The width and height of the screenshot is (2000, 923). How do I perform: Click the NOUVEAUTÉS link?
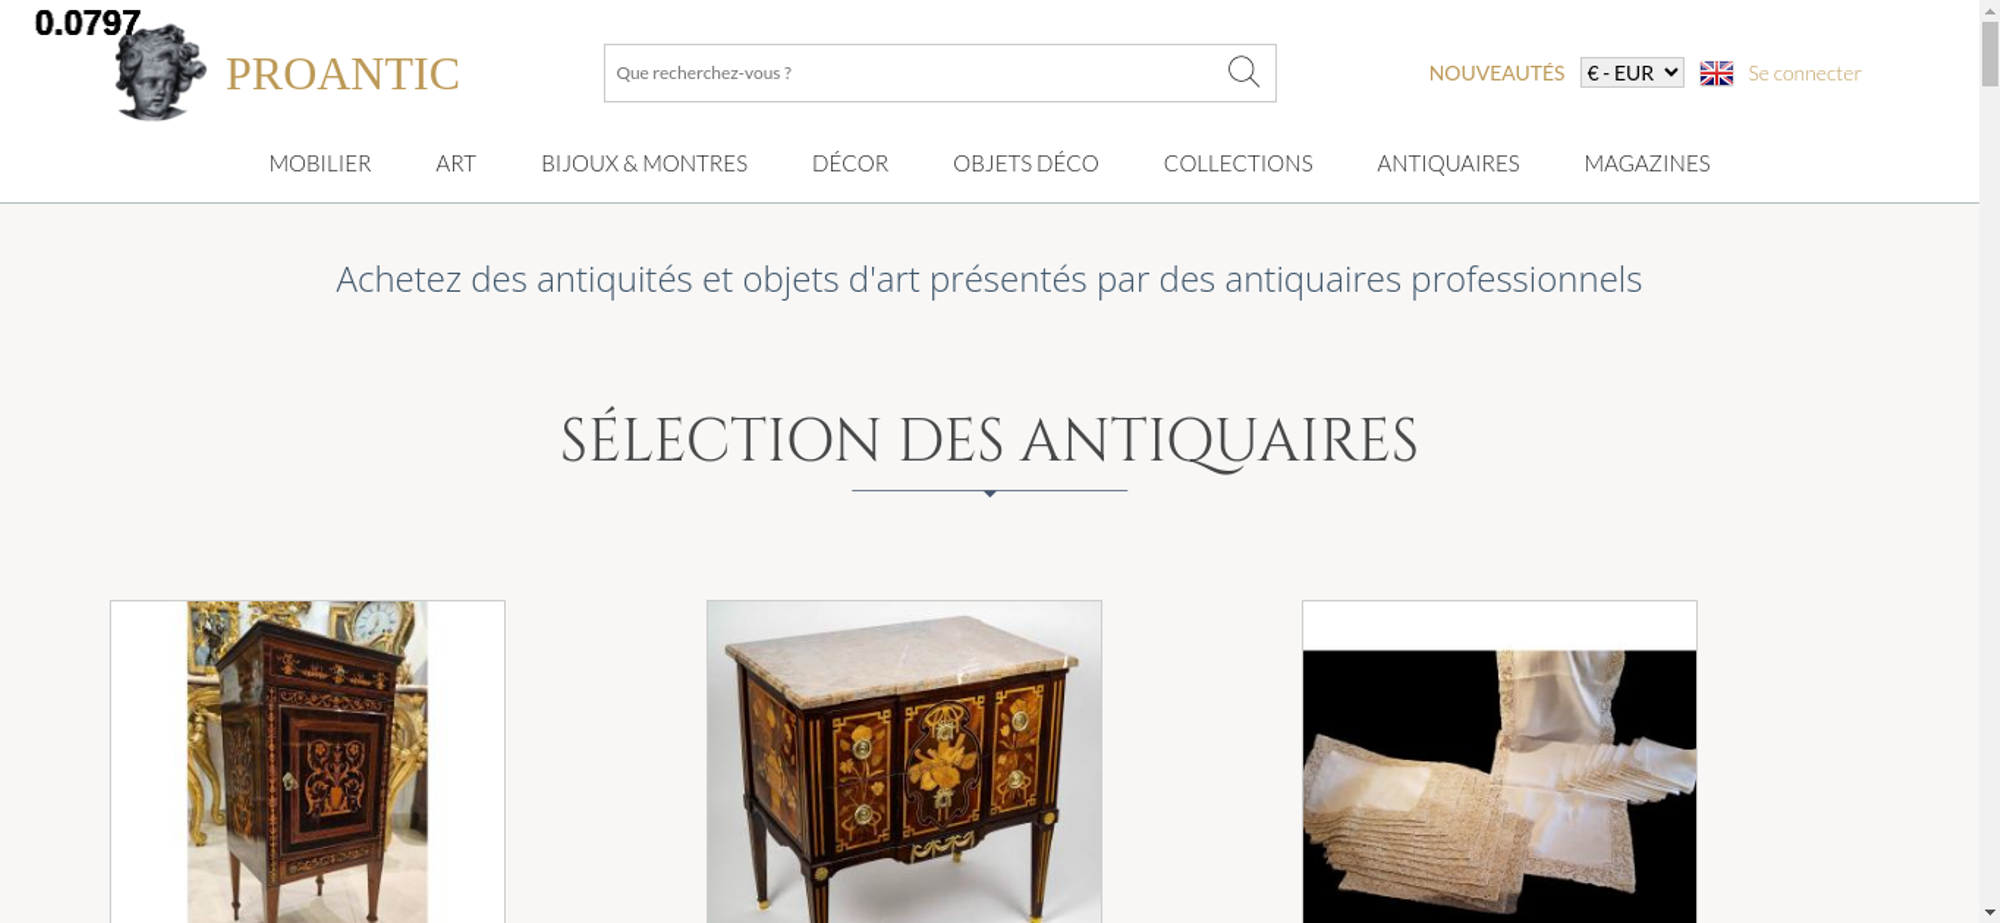pyautogui.click(x=1496, y=73)
